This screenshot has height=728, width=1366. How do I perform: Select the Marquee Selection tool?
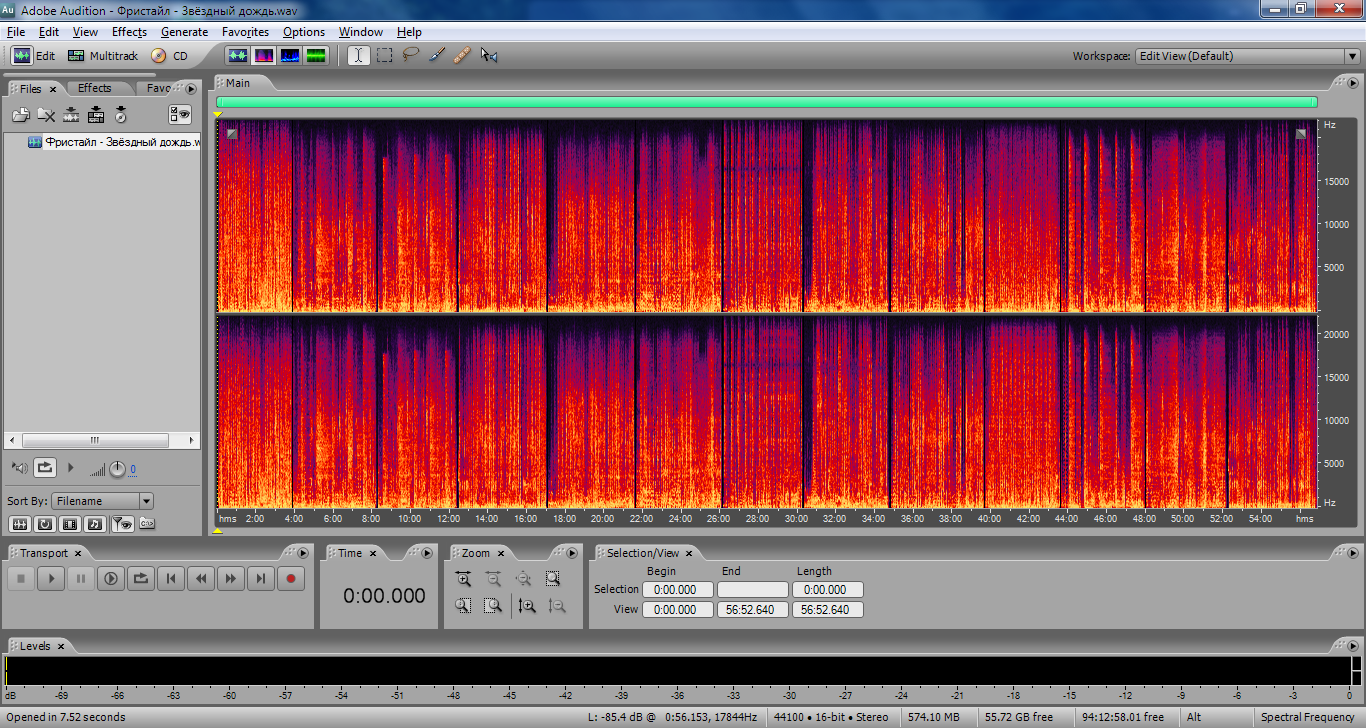pos(384,56)
